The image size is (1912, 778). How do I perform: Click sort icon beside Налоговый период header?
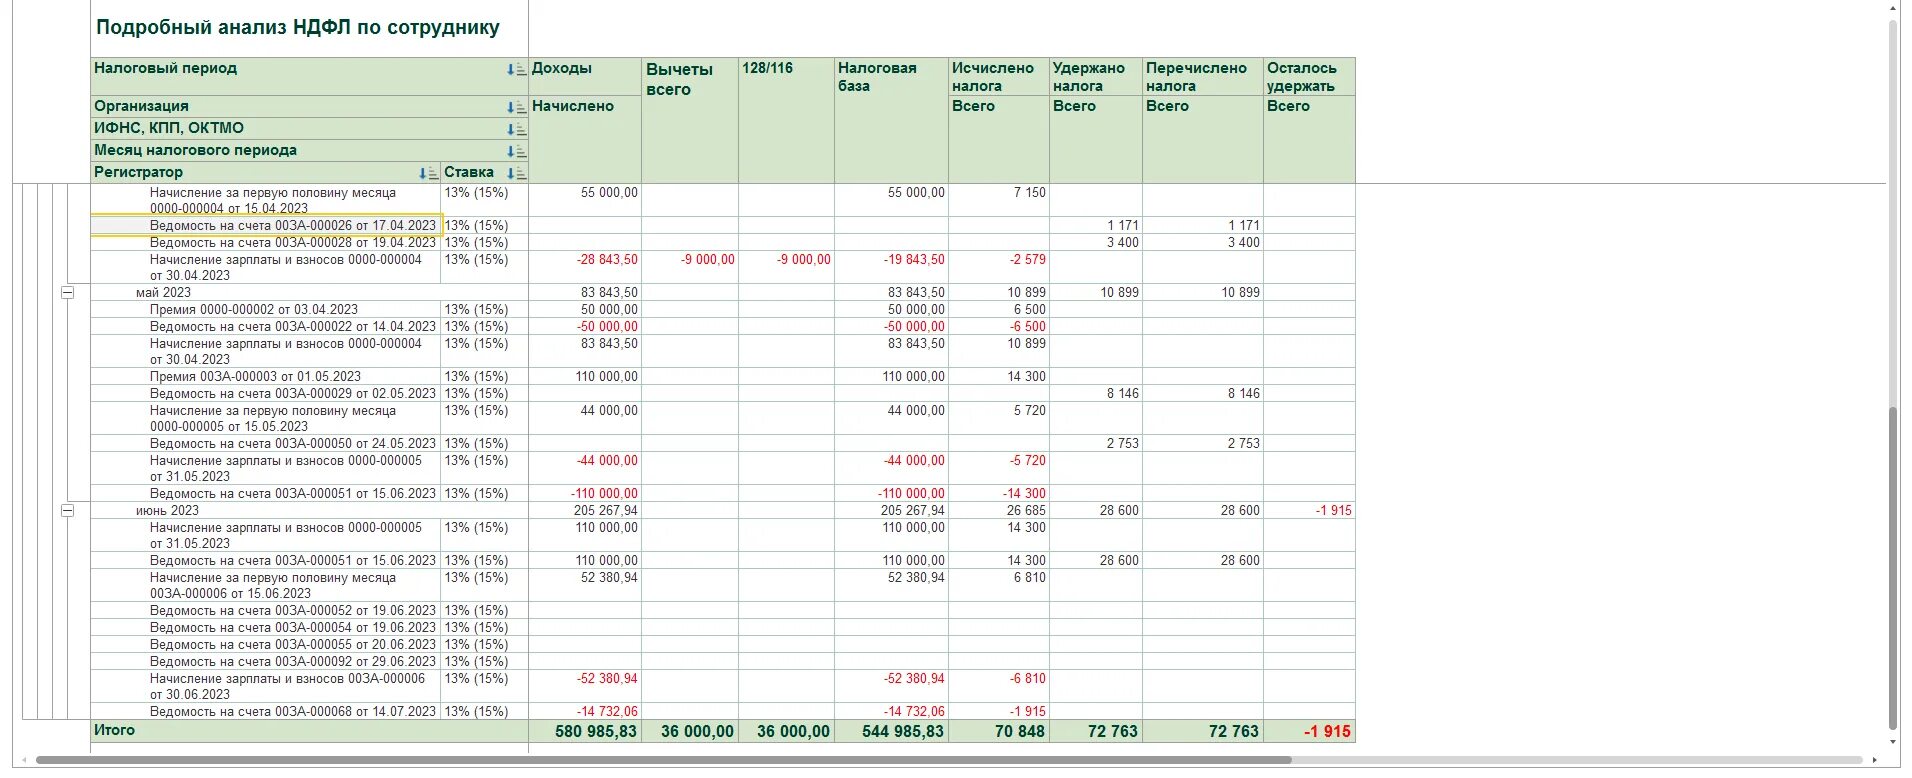(516, 70)
